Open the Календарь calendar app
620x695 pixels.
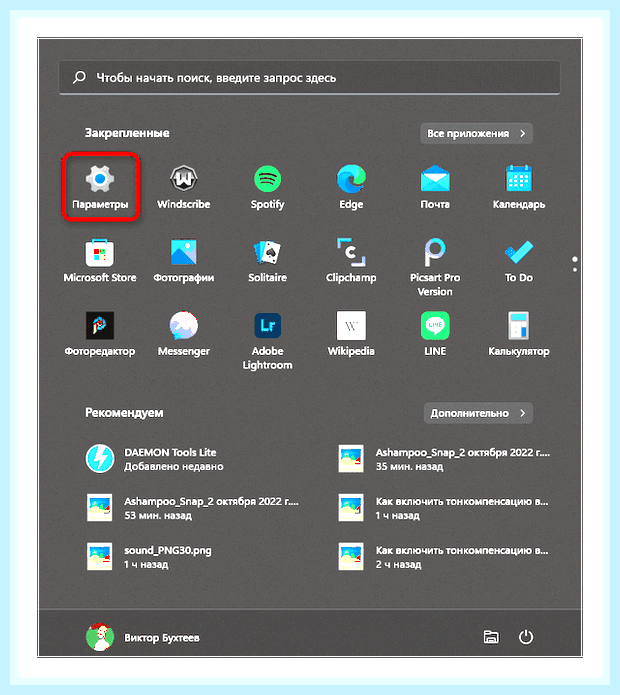click(x=519, y=186)
